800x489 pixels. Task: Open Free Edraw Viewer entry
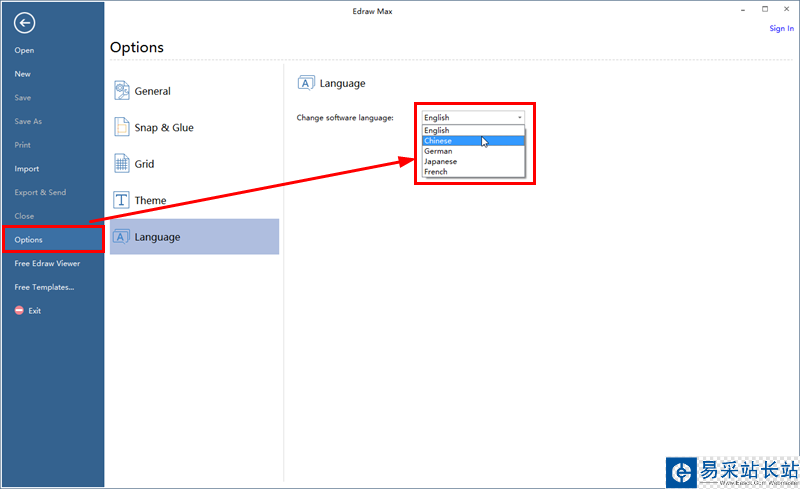coord(47,263)
